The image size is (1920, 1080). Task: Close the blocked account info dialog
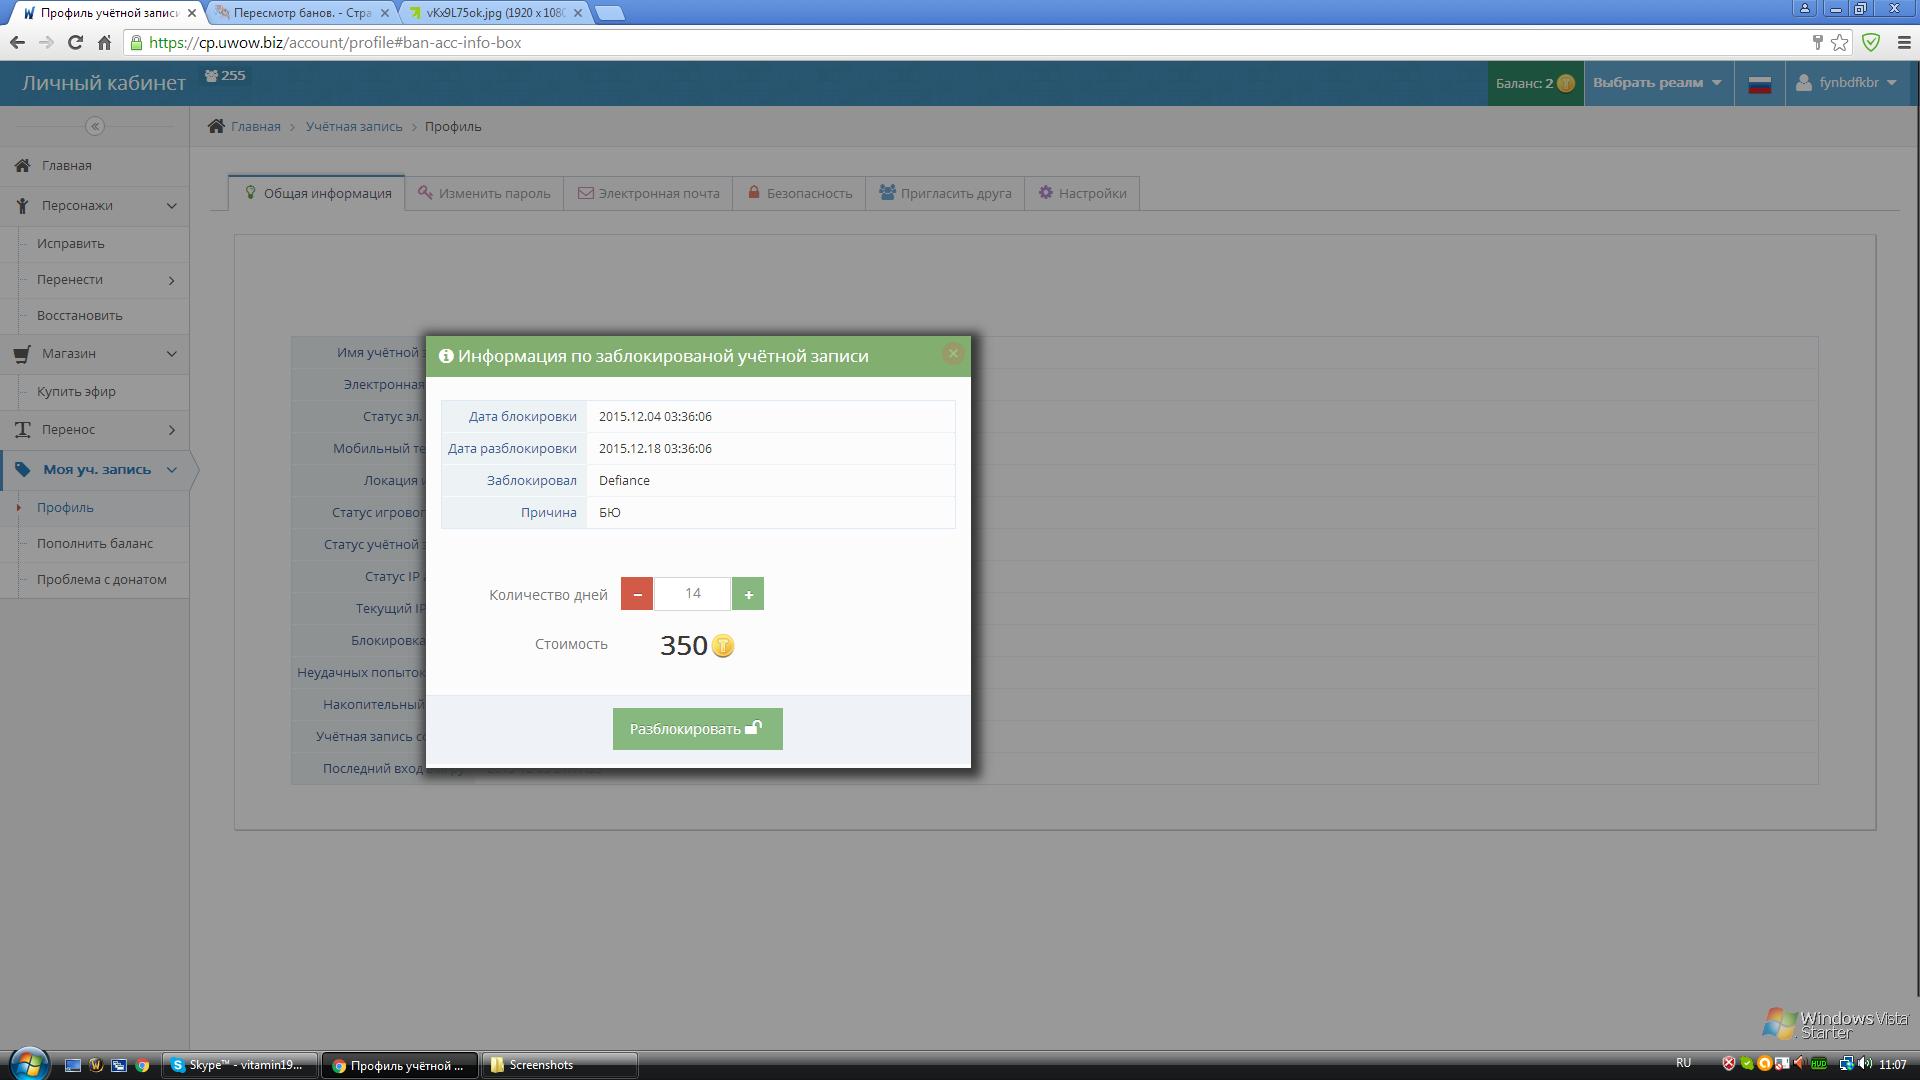point(953,353)
